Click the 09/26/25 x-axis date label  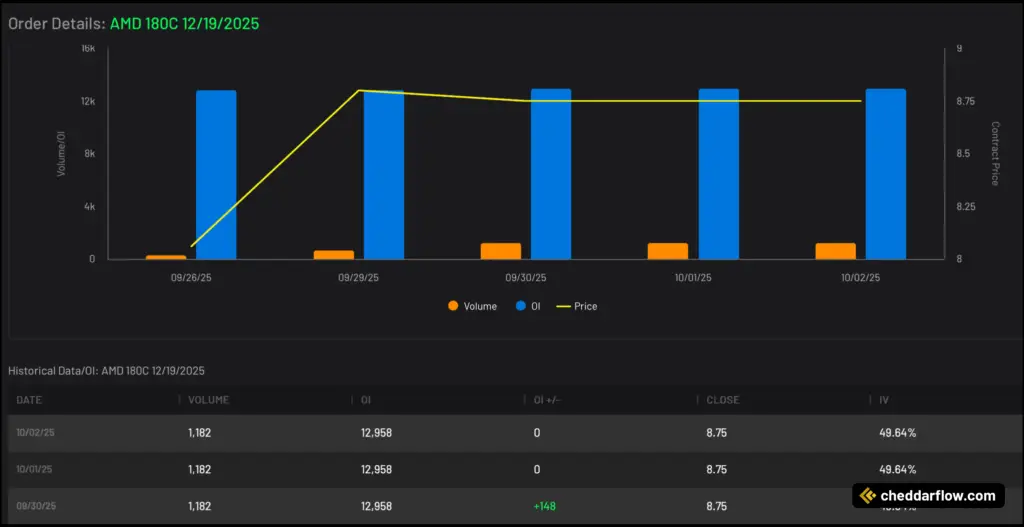[x=191, y=278]
